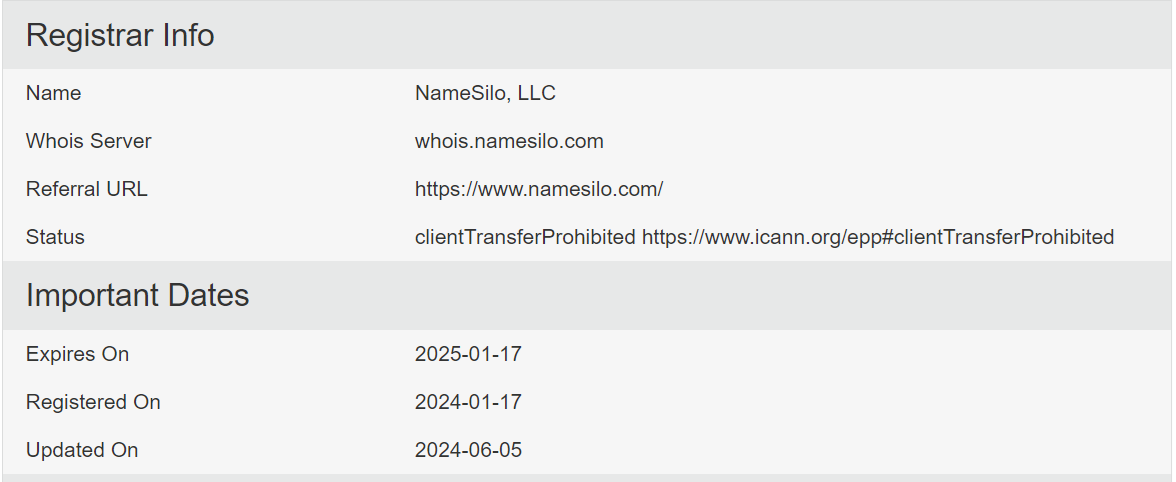Click the Status field label
The height and width of the screenshot is (482, 1176).
[x=55, y=237]
